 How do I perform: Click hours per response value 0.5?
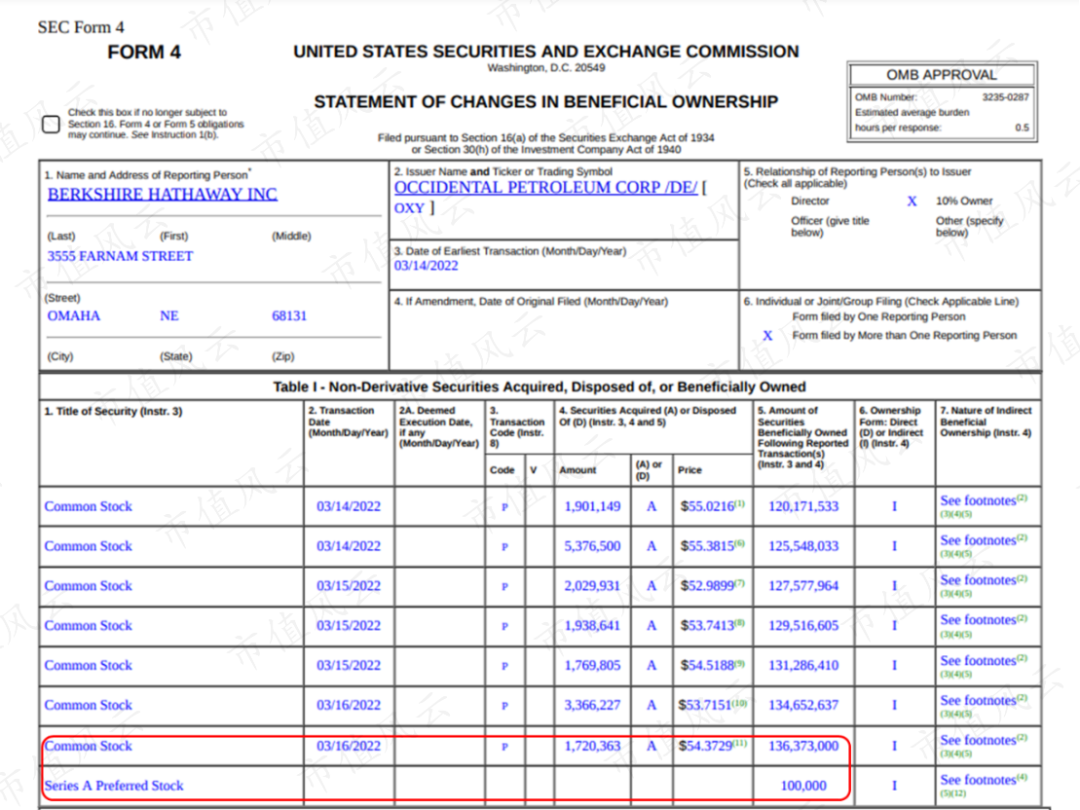pyautogui.click(x=1021, y=127)
